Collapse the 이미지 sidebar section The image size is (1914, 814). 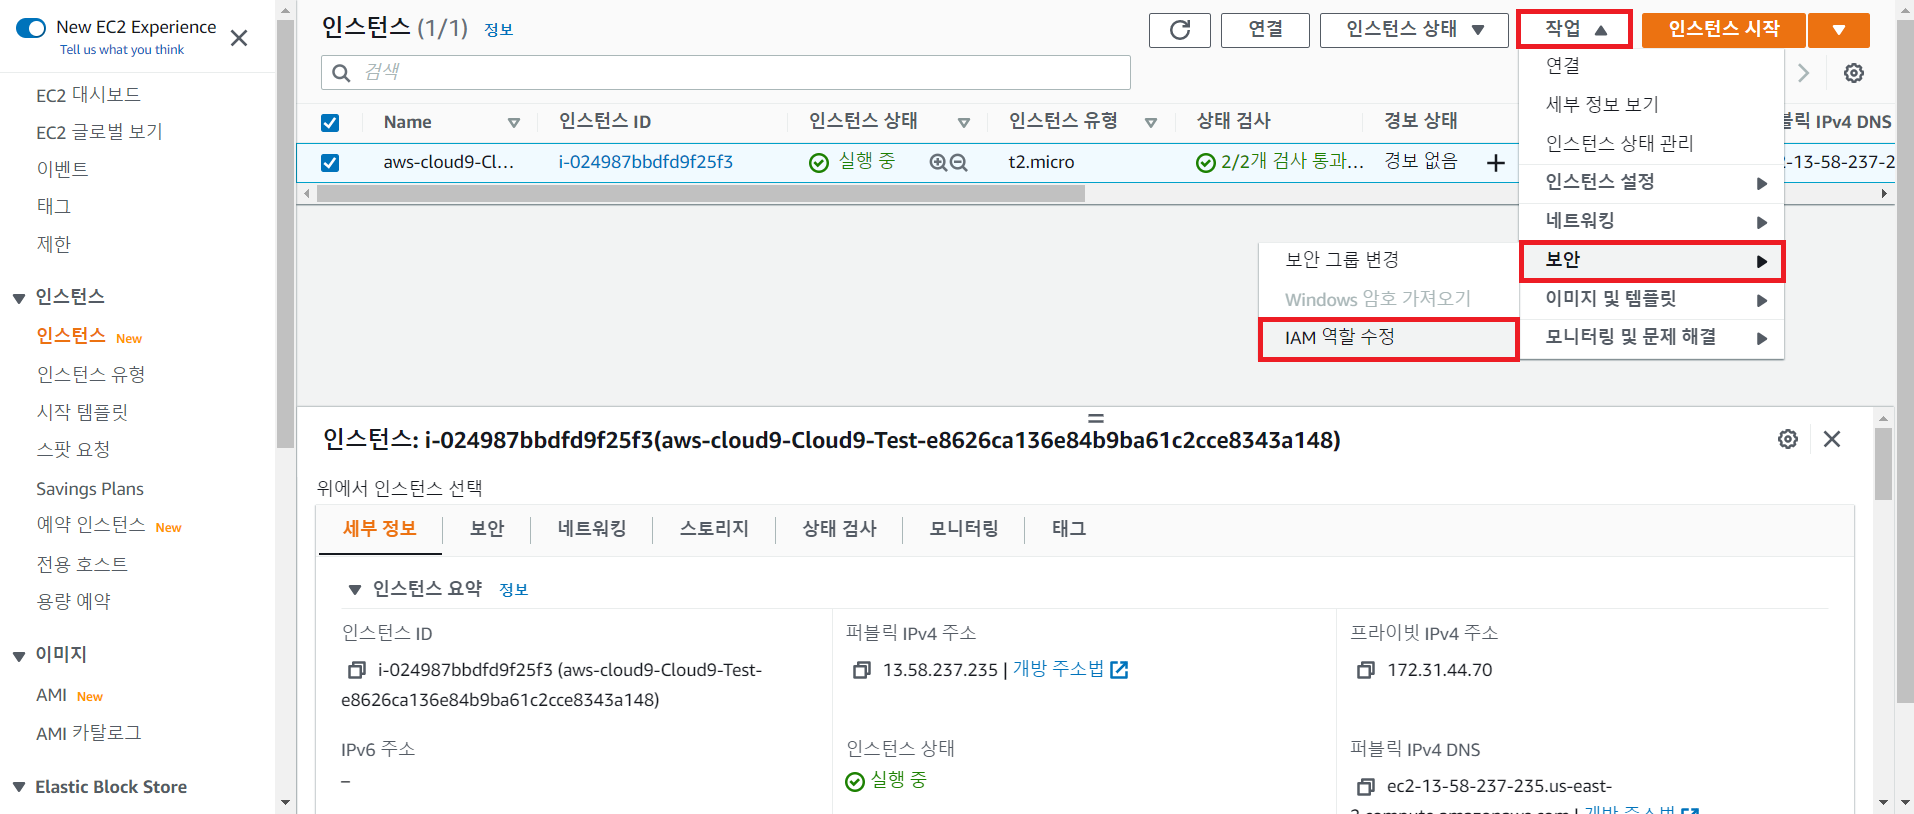click(x=19, y=656)
